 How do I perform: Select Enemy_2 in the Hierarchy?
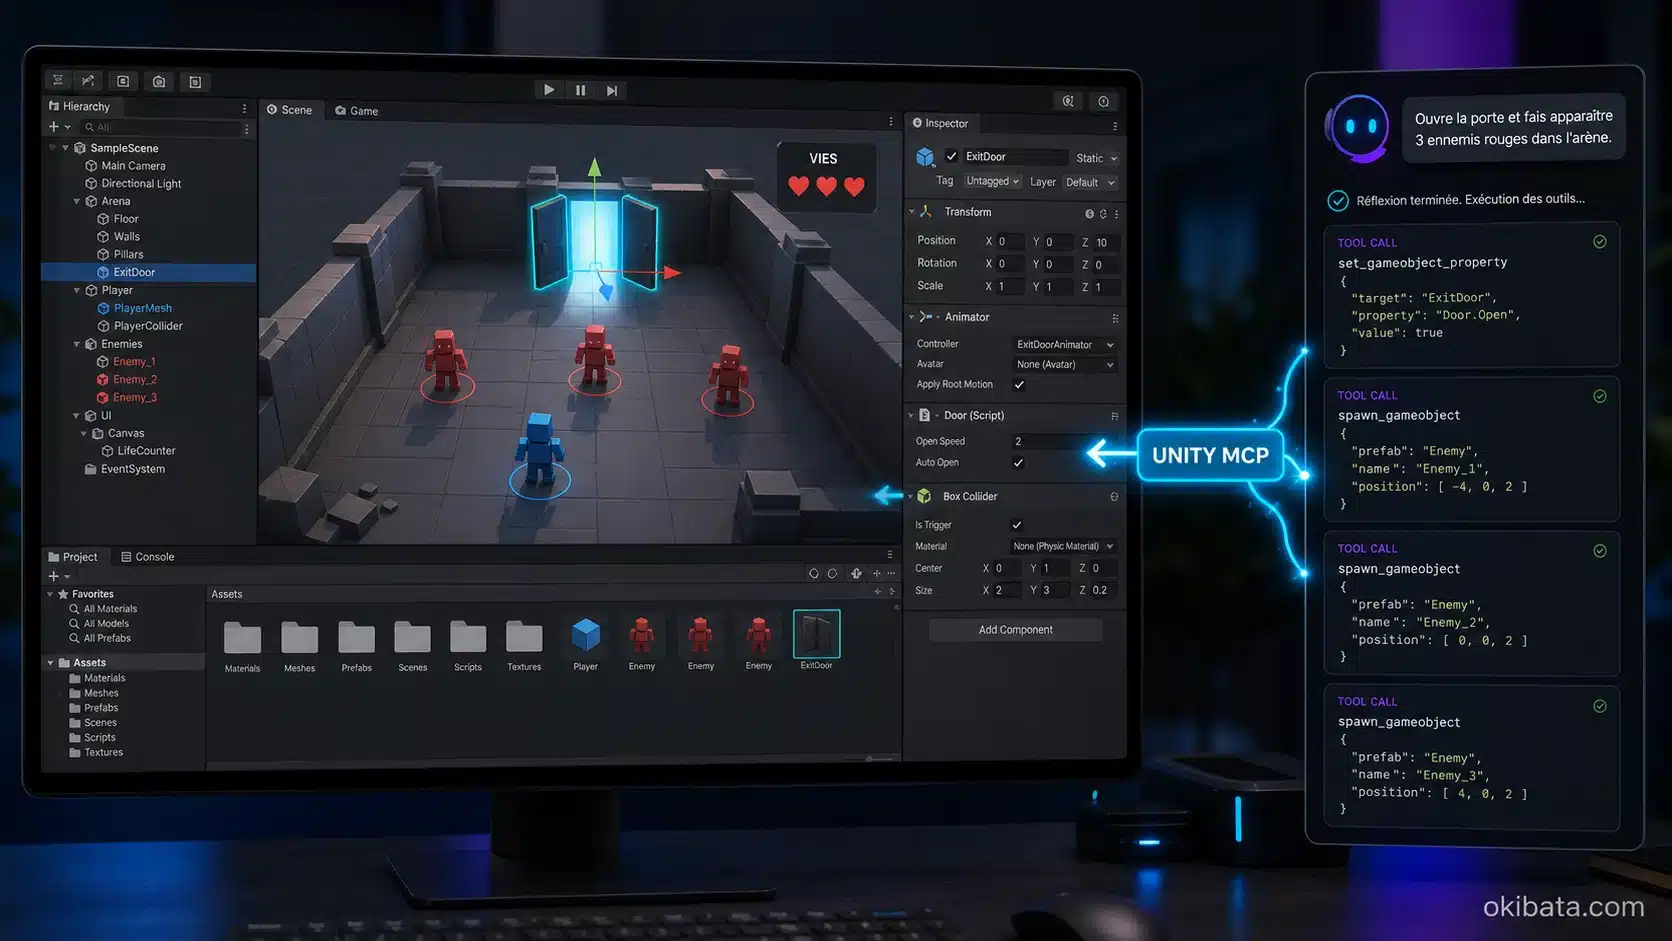(x=134, y=380)
